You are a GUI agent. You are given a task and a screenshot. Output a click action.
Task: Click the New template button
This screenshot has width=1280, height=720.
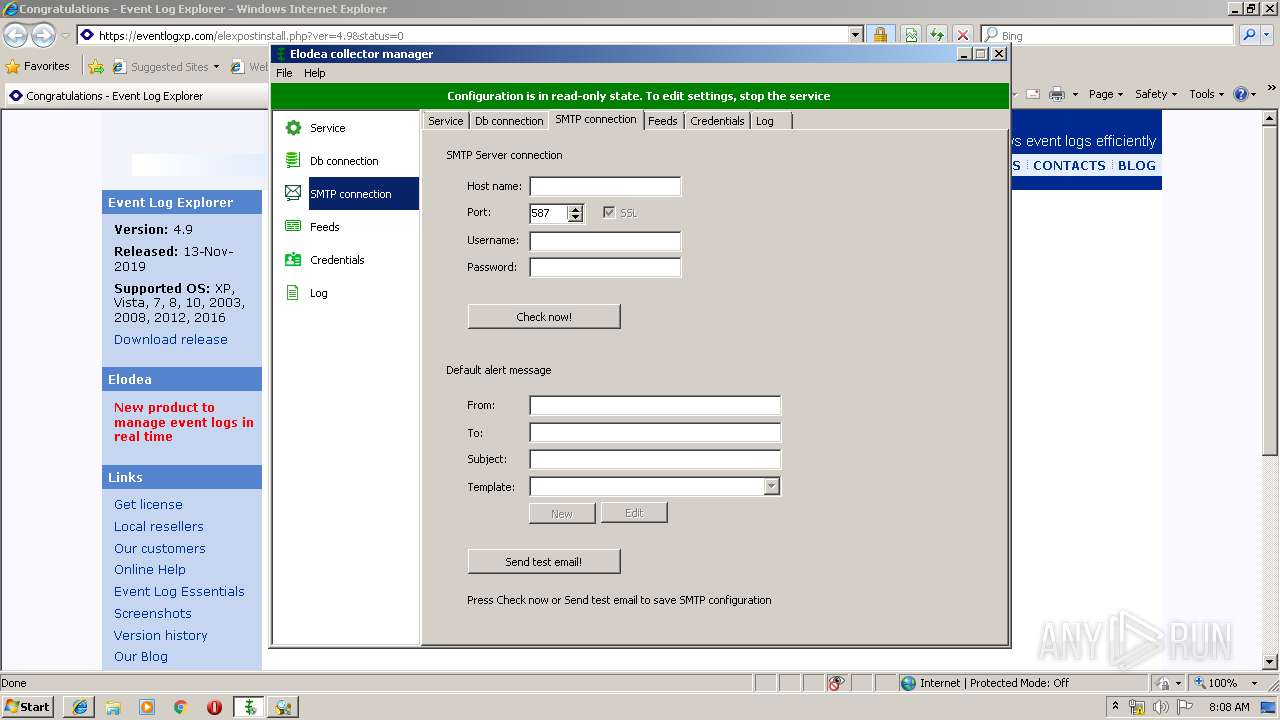(x=562, y=513)
